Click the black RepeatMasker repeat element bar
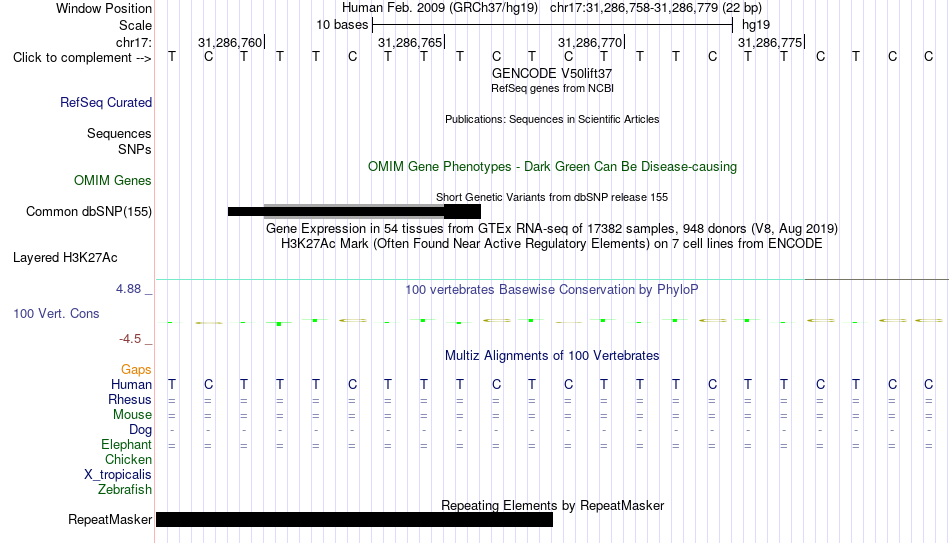The height and width of the screenshot is (543, 950). (354, 519)
